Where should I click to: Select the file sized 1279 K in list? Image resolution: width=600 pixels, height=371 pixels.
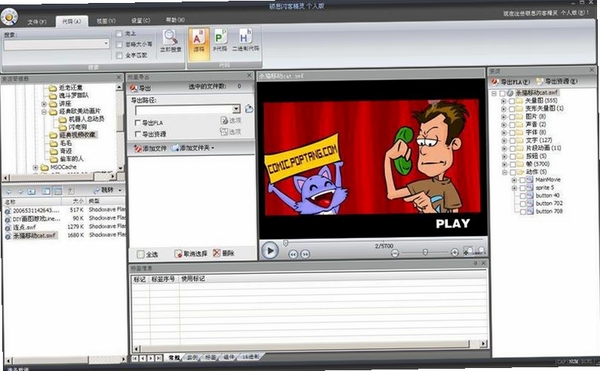click(x=64, y=227)
